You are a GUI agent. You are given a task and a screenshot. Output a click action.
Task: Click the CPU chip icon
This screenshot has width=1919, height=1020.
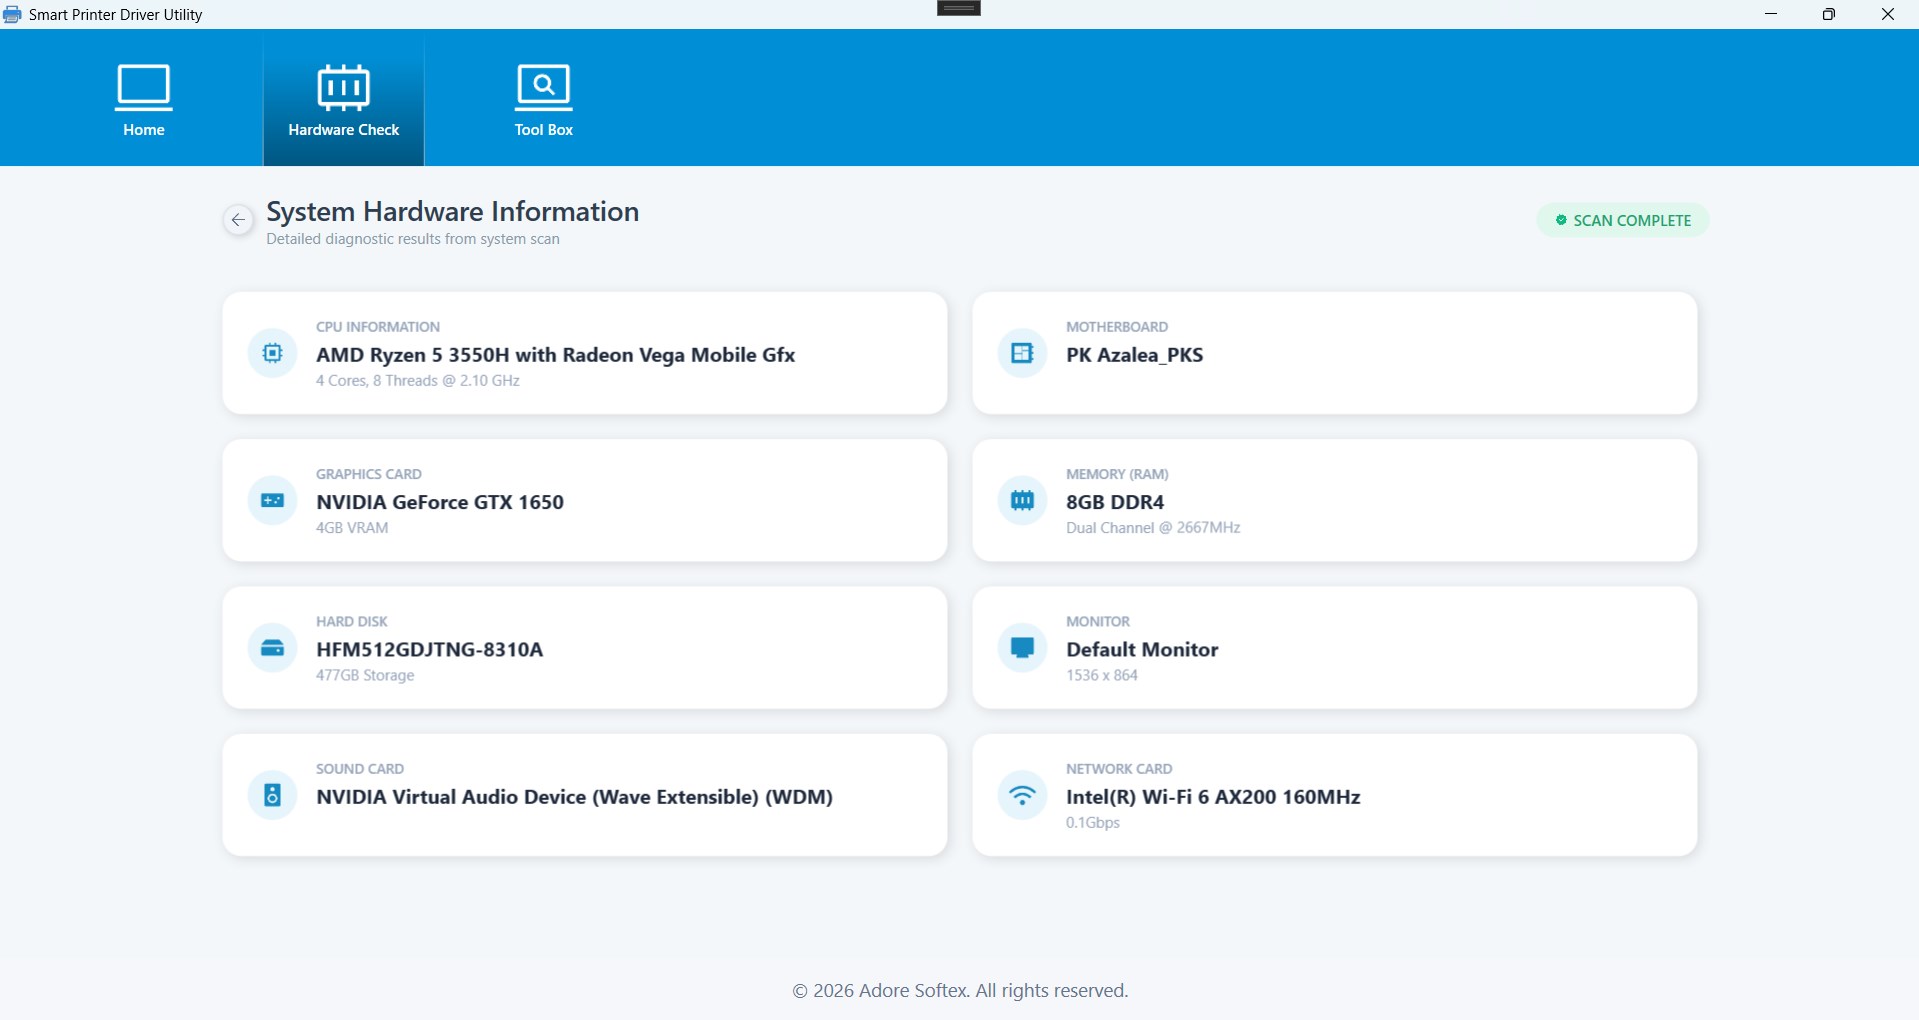coord(273,353)
